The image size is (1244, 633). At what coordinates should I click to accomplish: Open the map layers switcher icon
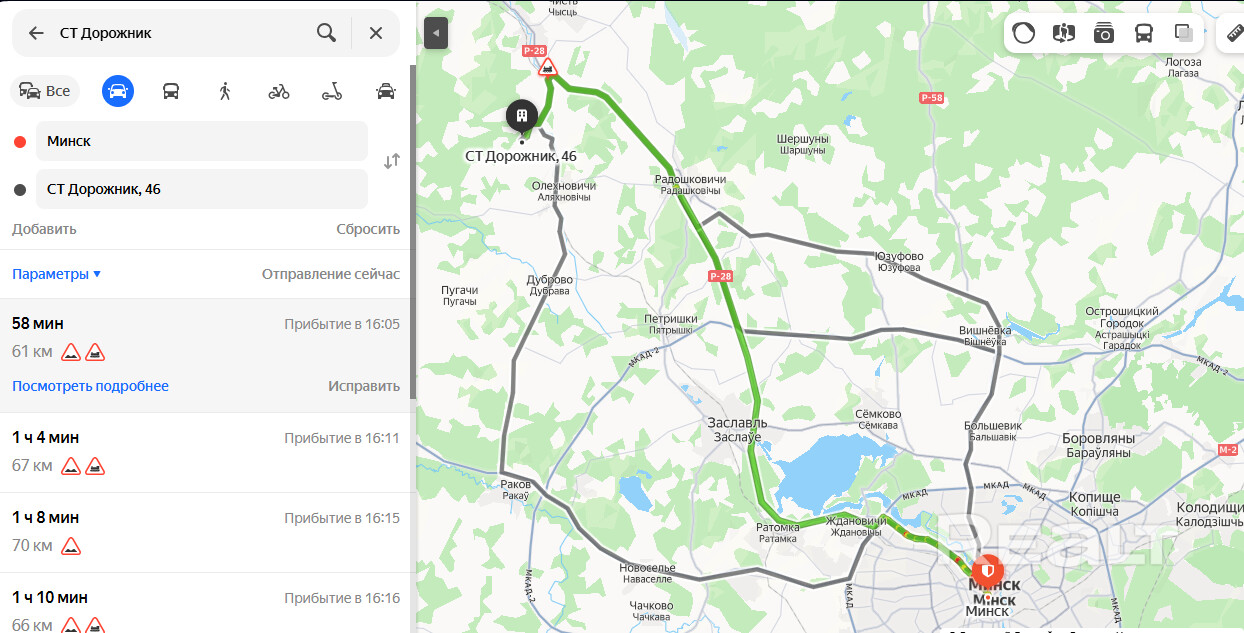[x=1184, y=32]
